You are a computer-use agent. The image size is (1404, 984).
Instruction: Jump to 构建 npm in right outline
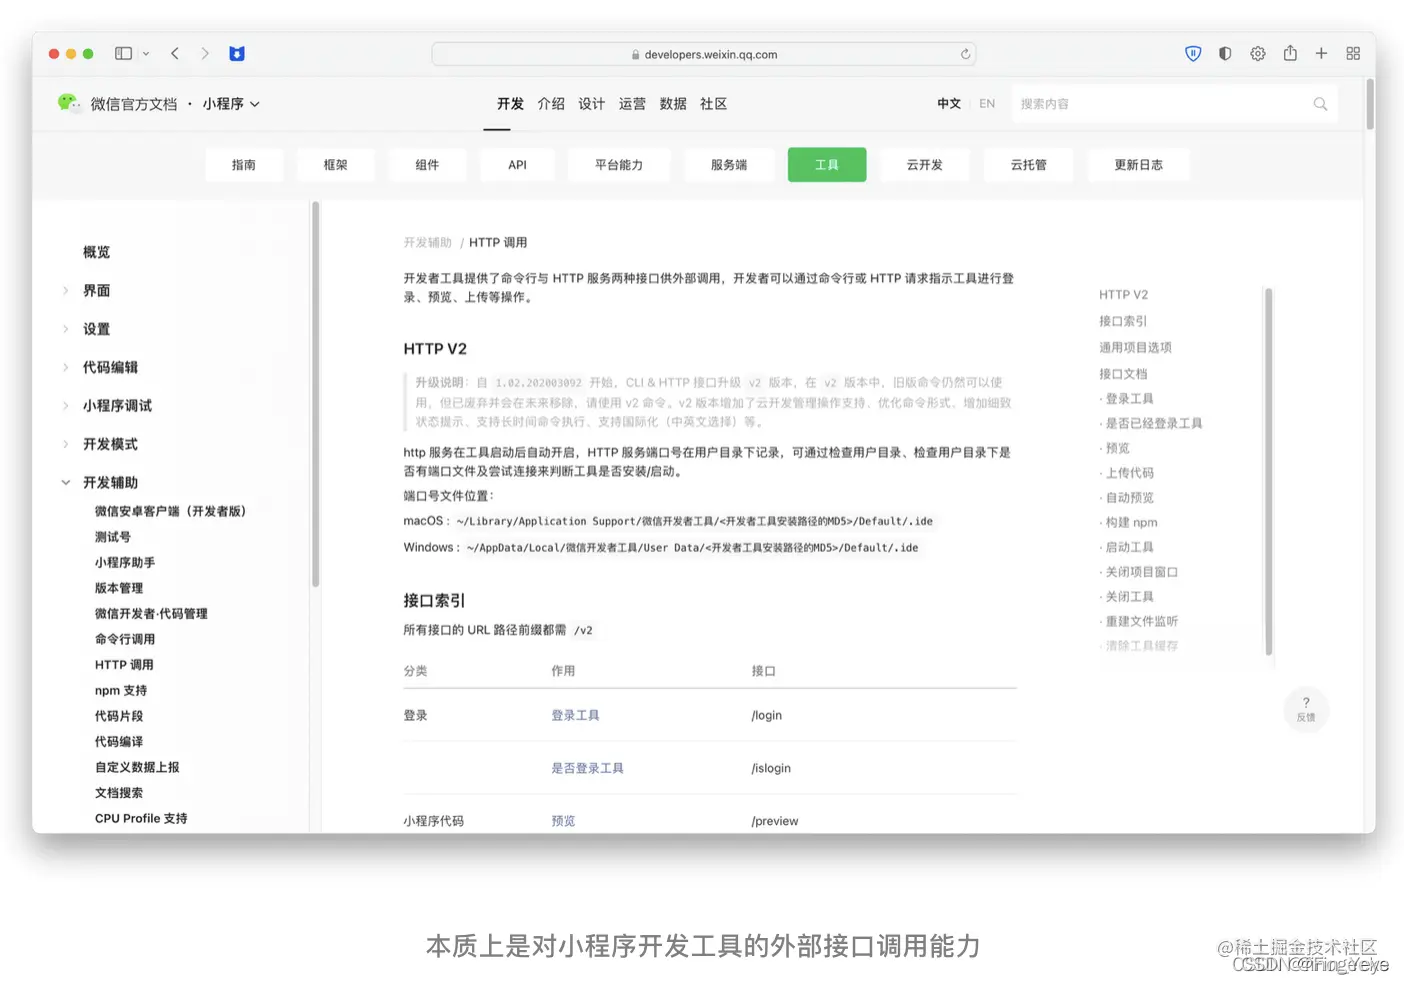tap(1131, 522)
